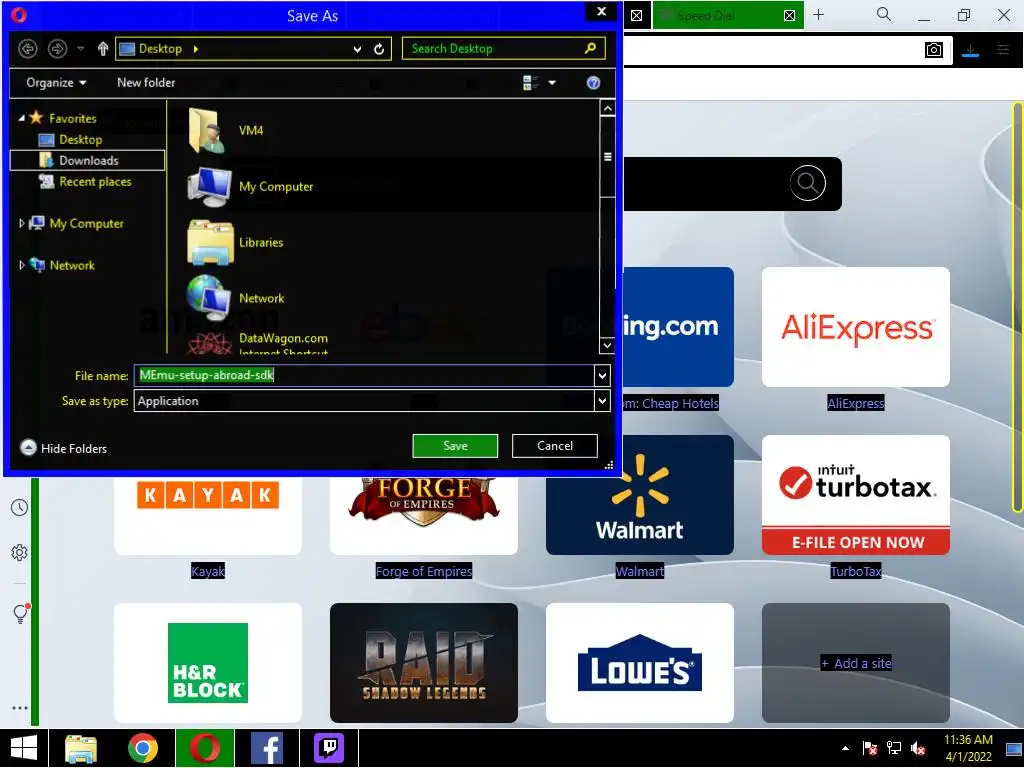Go up one folder level
Image resolution: width=1024 pixels, height=768 pixels.
[x=103, y=48]
